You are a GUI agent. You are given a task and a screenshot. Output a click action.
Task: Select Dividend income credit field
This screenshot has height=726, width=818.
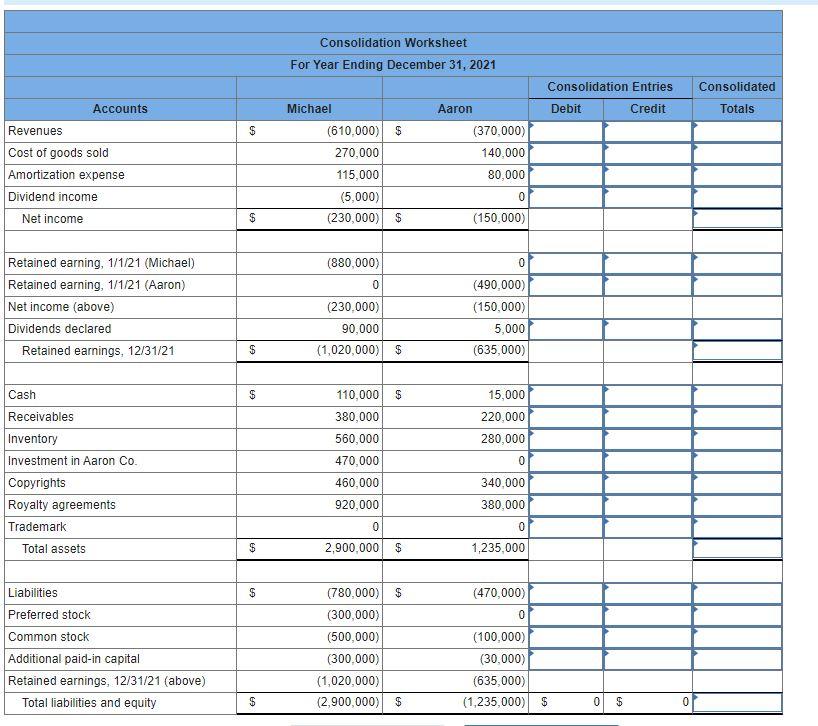648,197
